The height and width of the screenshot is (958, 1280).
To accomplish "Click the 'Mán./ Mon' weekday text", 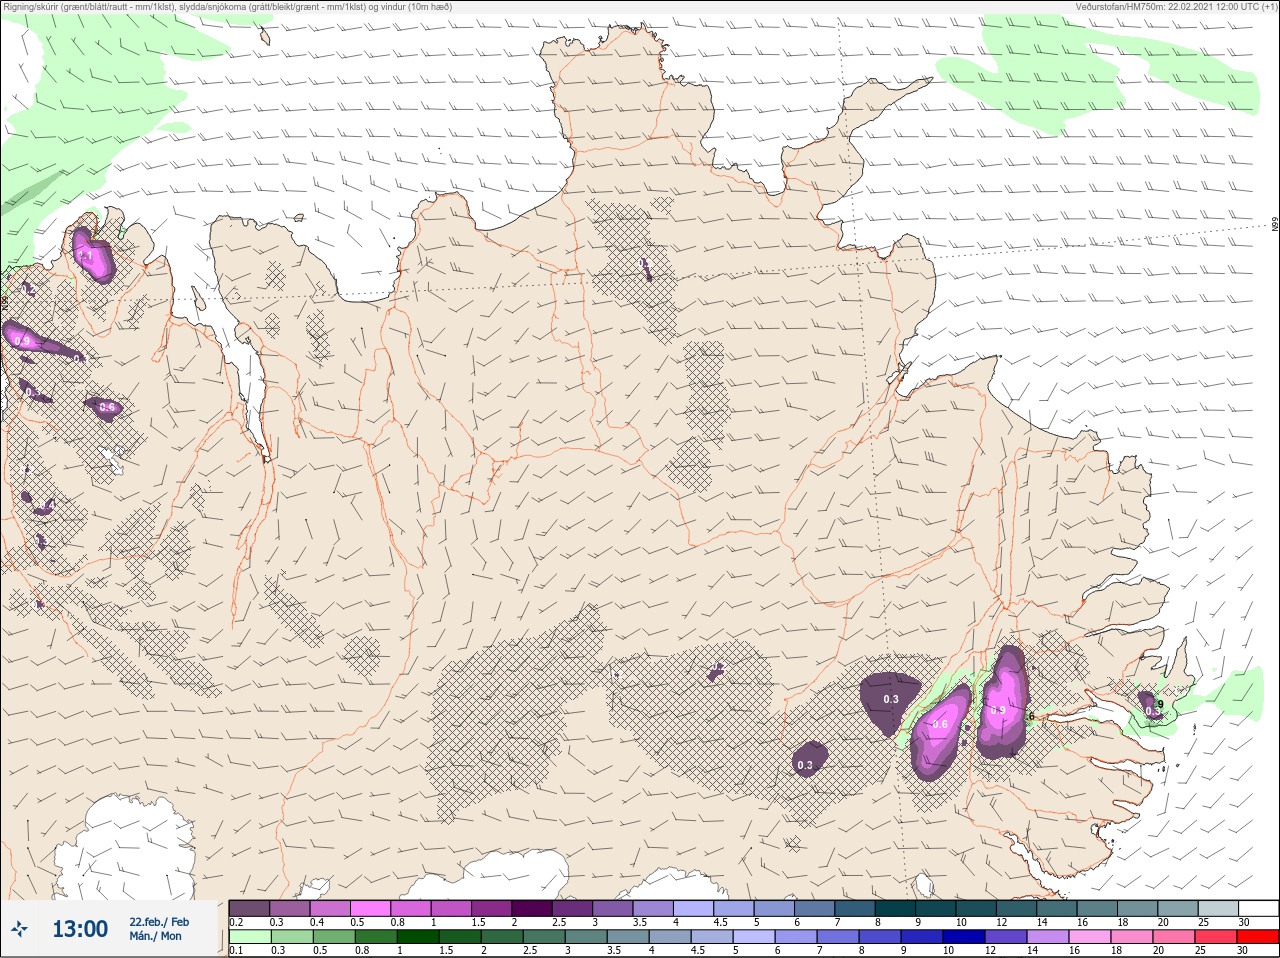I will click(156, 936).
